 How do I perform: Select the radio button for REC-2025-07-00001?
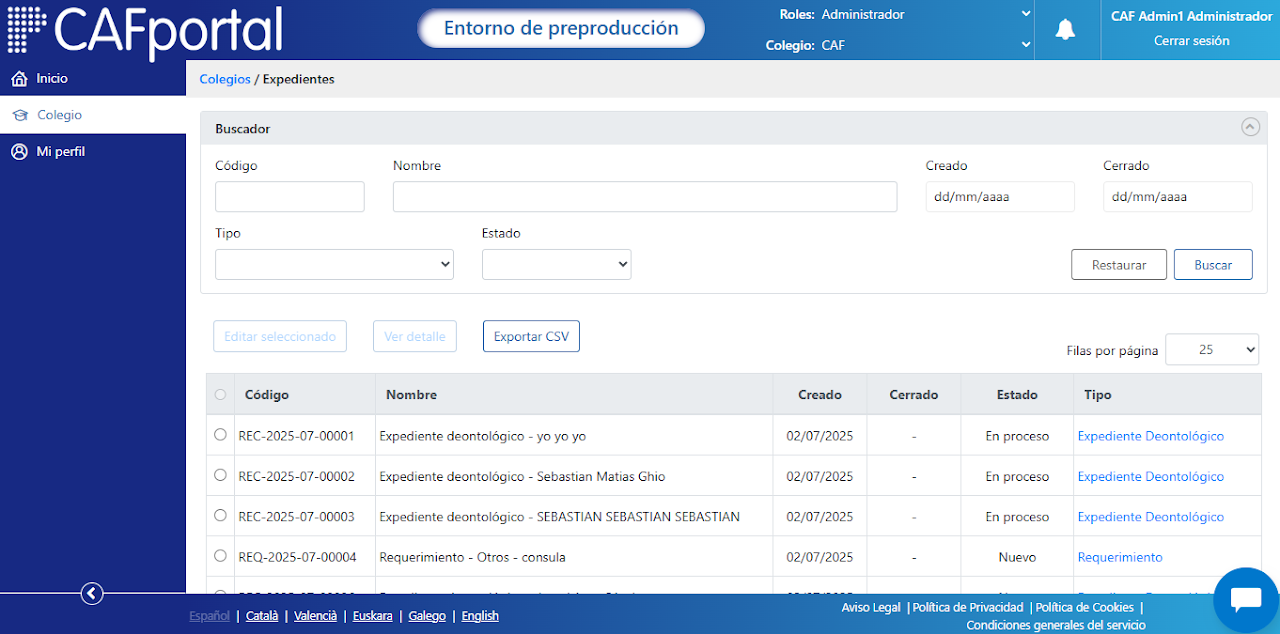click(x=220, y=435)
